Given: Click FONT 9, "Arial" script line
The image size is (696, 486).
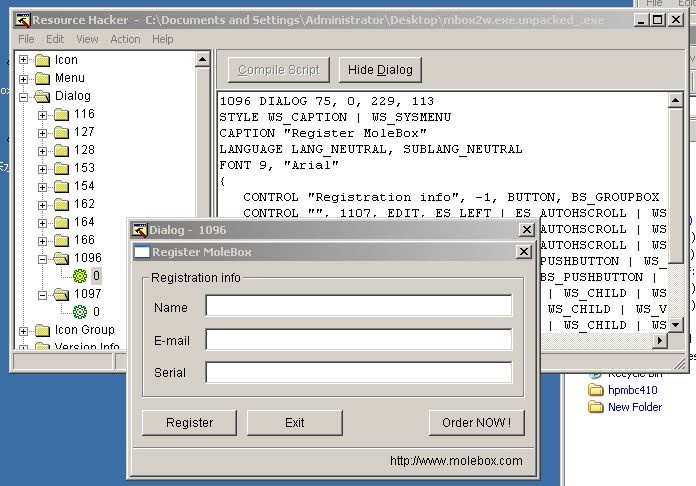Looking at the screenshot, I should 279,165.
